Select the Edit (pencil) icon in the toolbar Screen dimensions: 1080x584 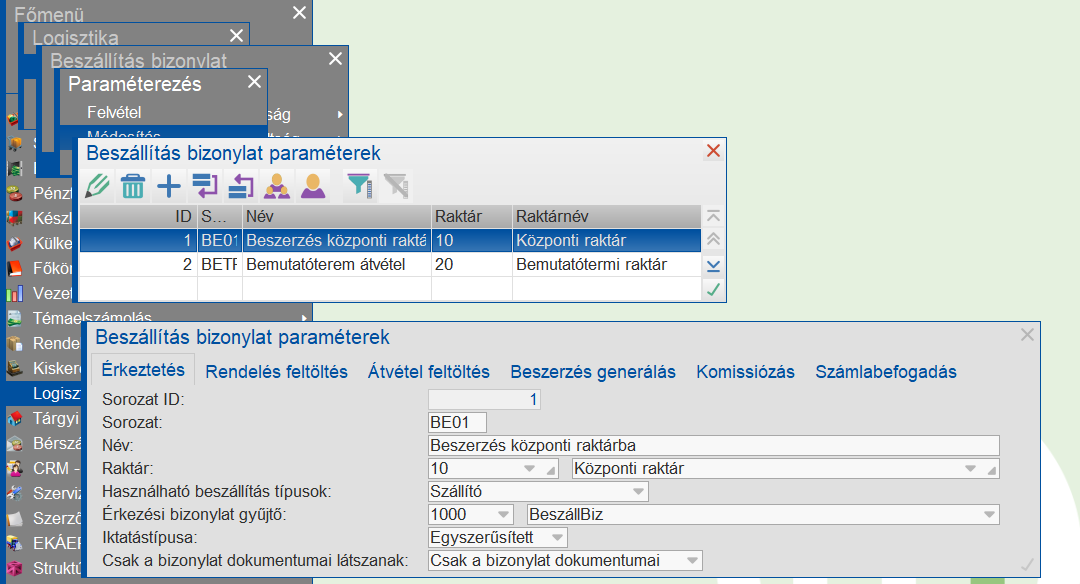pyautogui.click(x=97, y=186)
